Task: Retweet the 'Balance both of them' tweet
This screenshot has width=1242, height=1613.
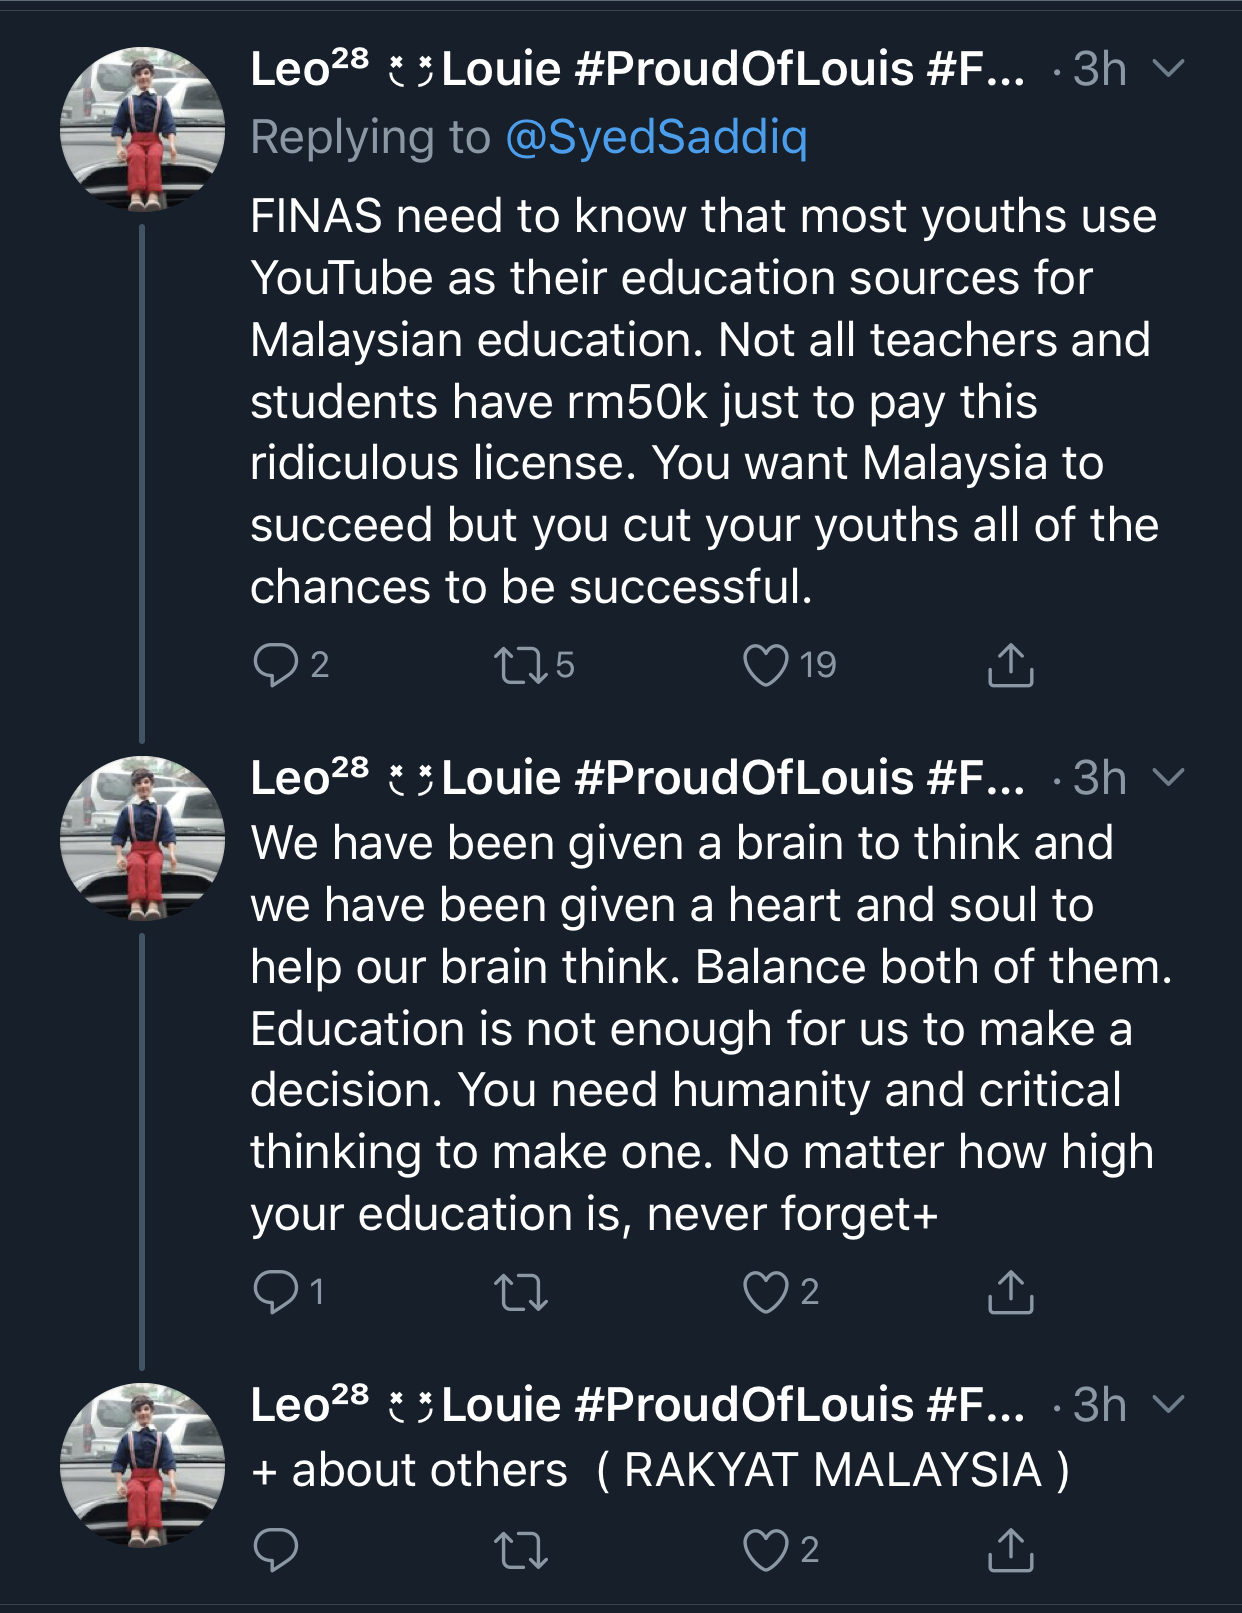Action: [521, 1291]
